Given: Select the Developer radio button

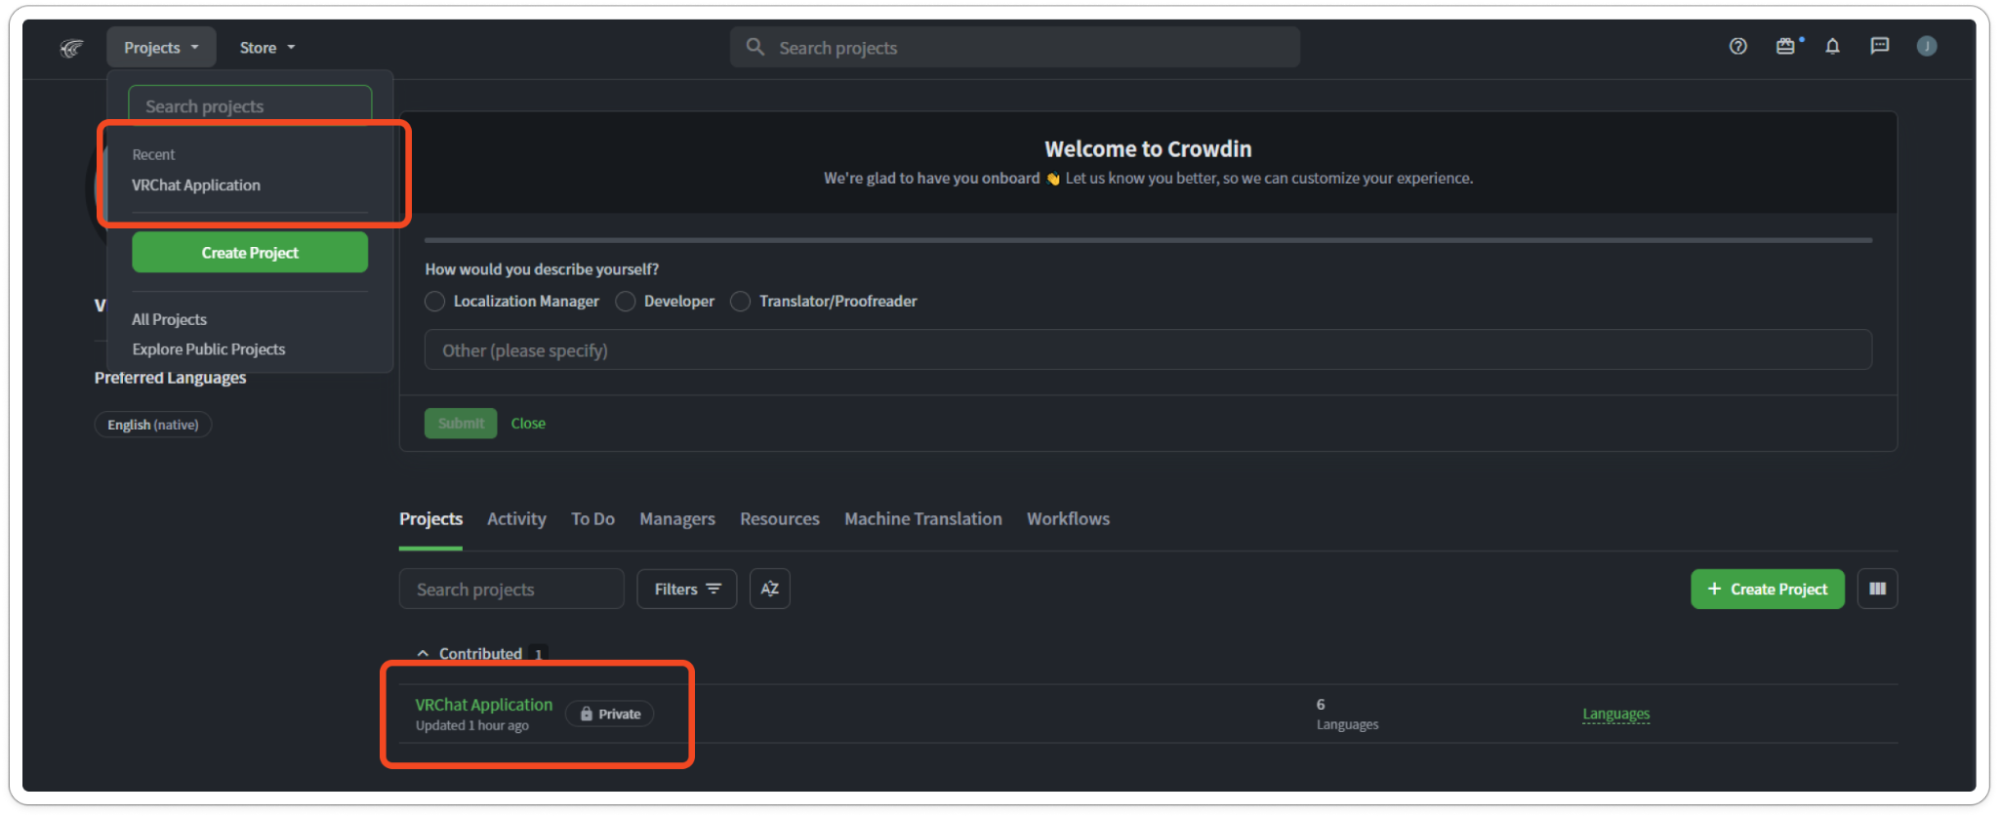Looking at the screenshot, I should coord(625,301).
